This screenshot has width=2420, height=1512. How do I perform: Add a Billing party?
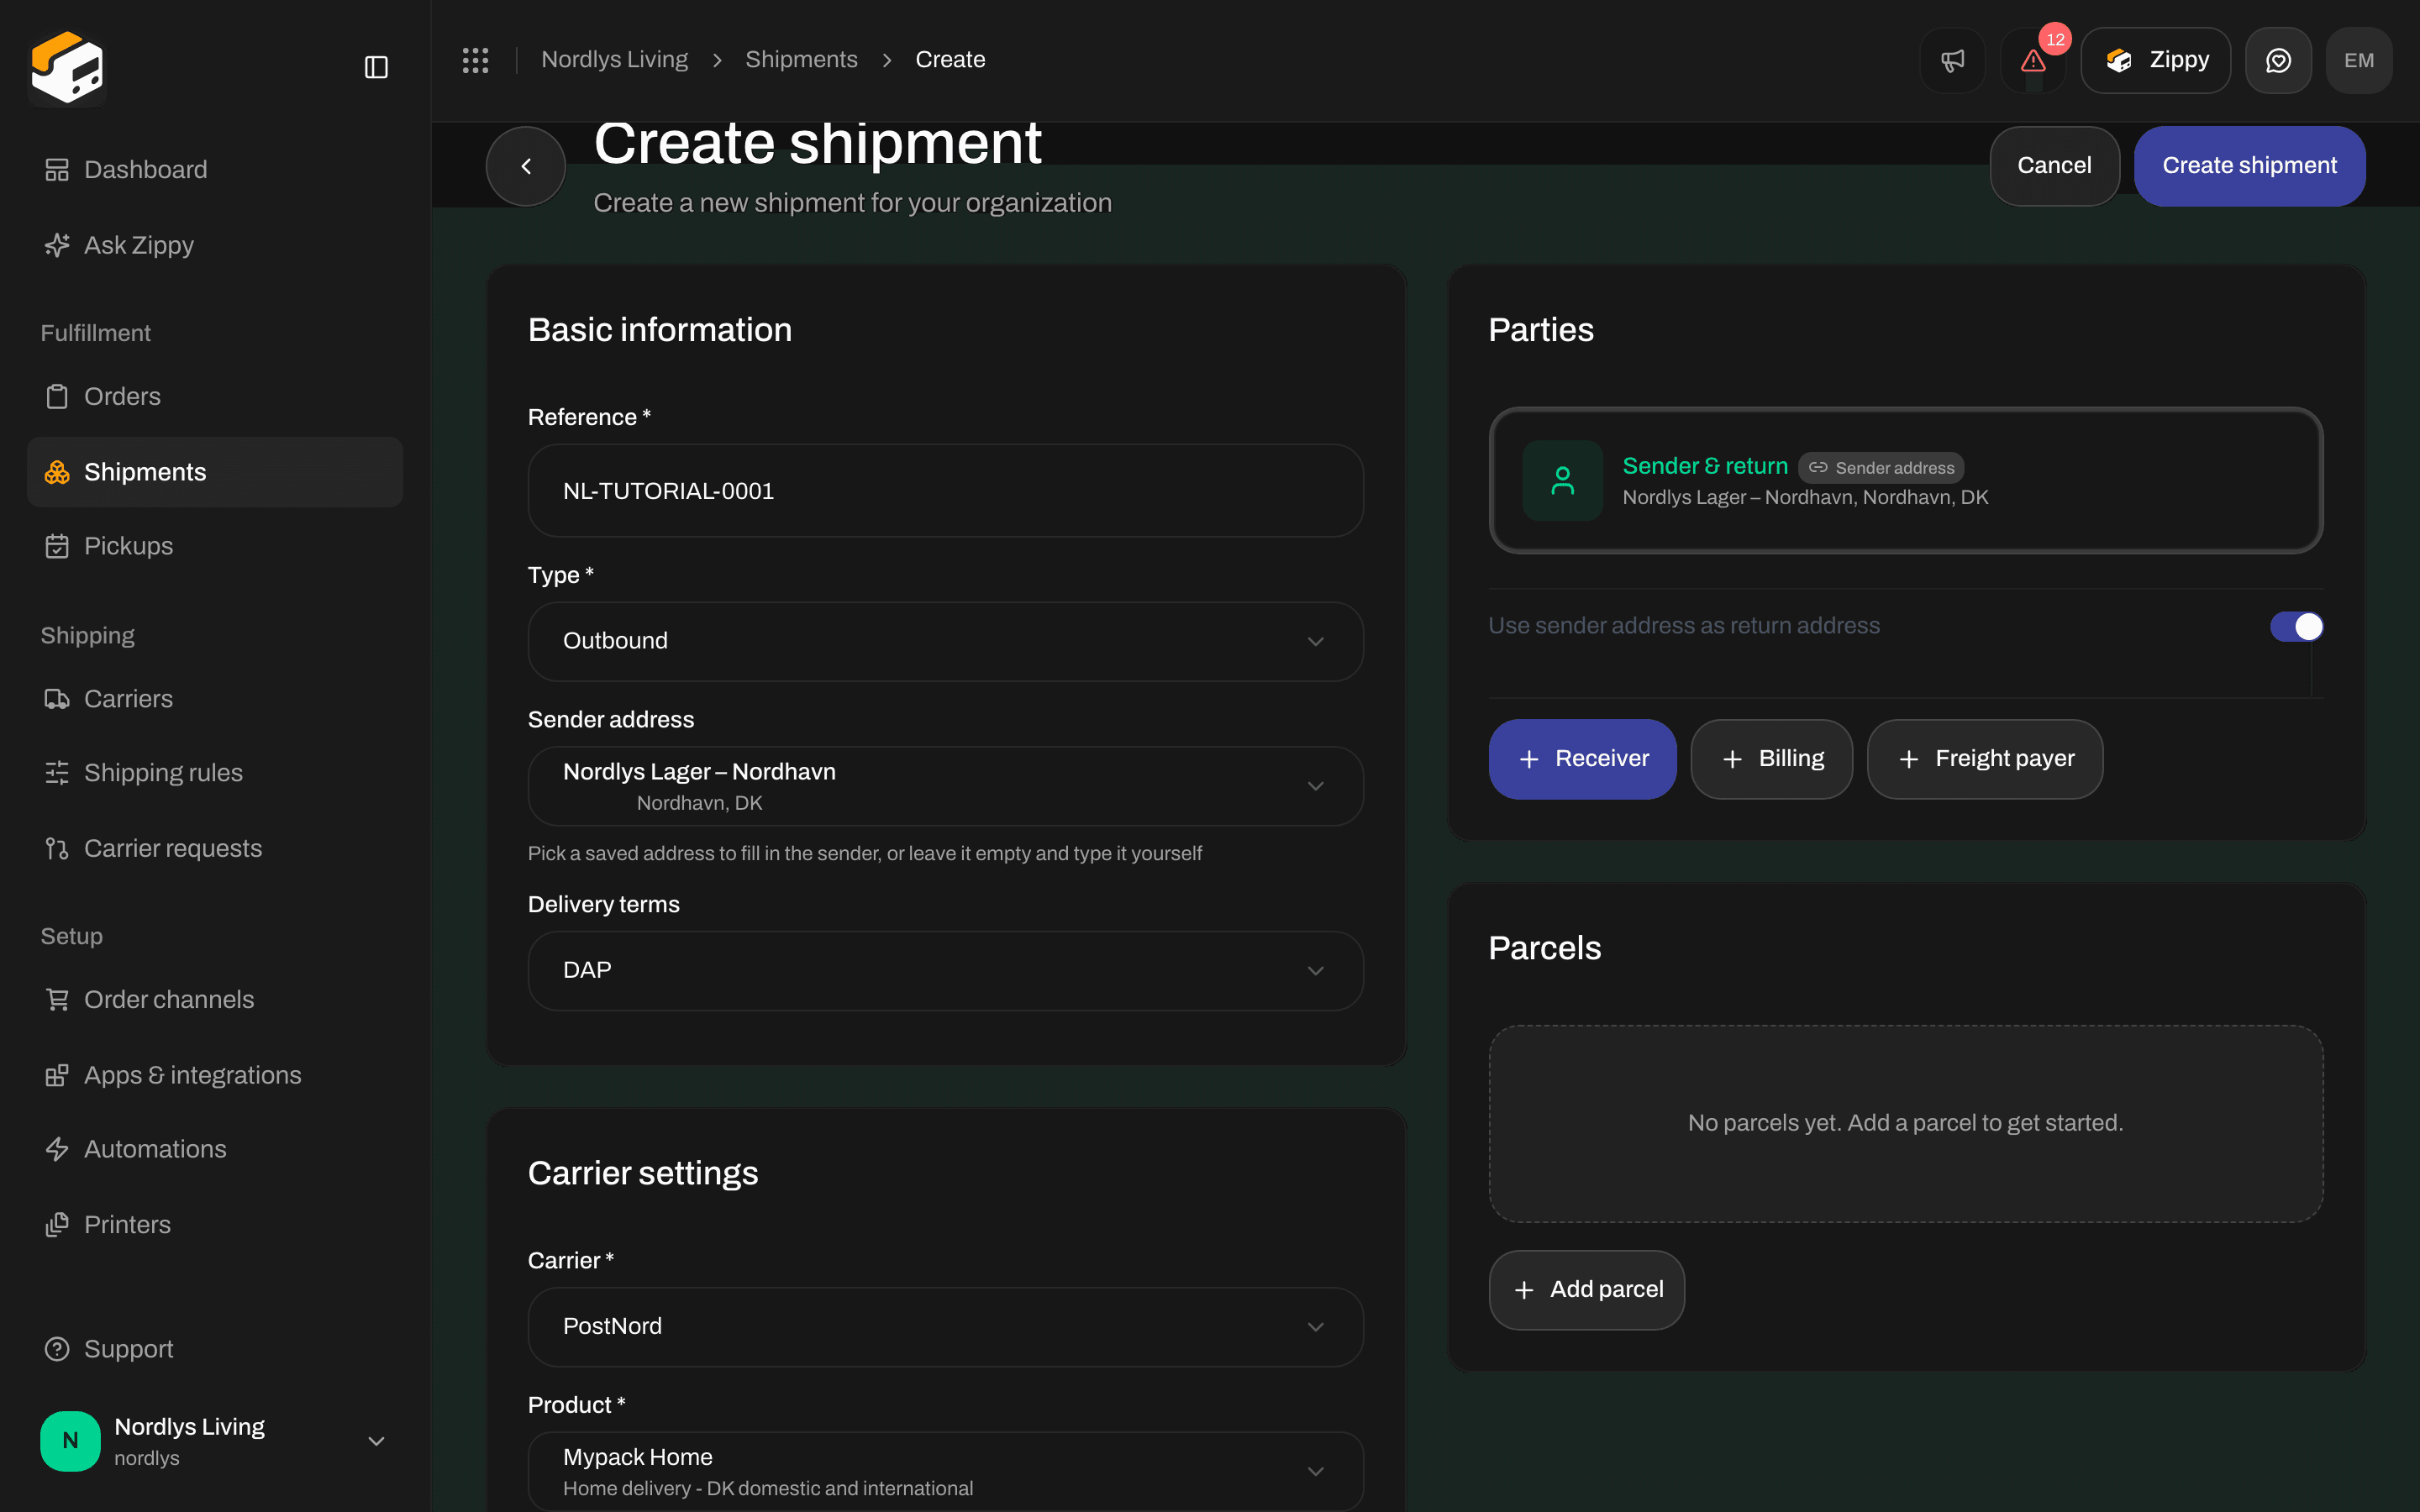pyautogui.click(x=1771, y=759)
